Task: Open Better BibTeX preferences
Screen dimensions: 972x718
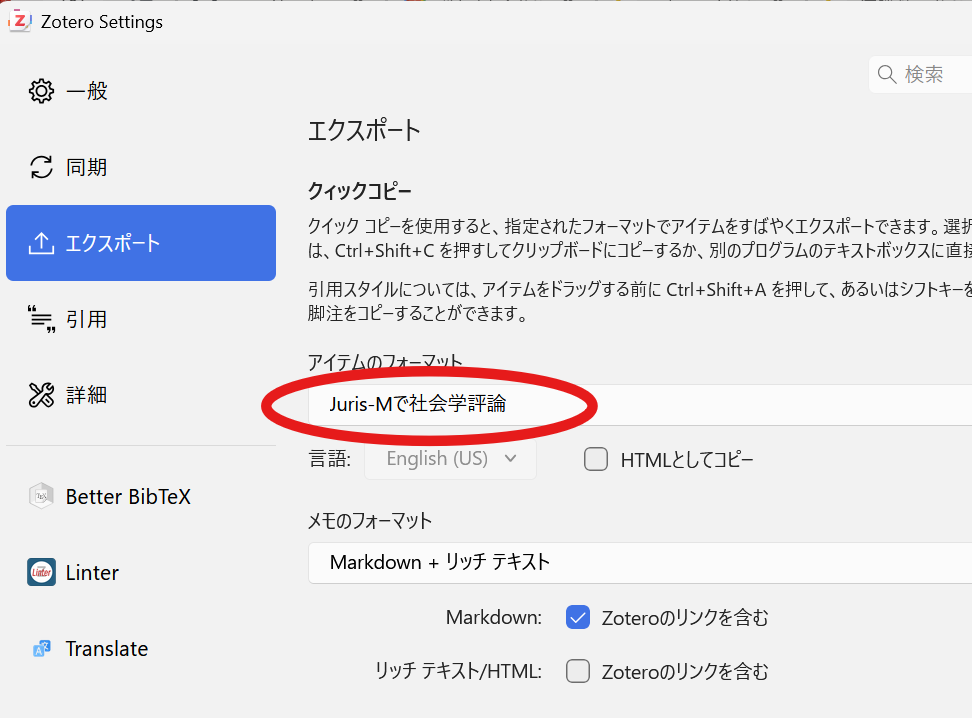Action: [x=141, y=496]
